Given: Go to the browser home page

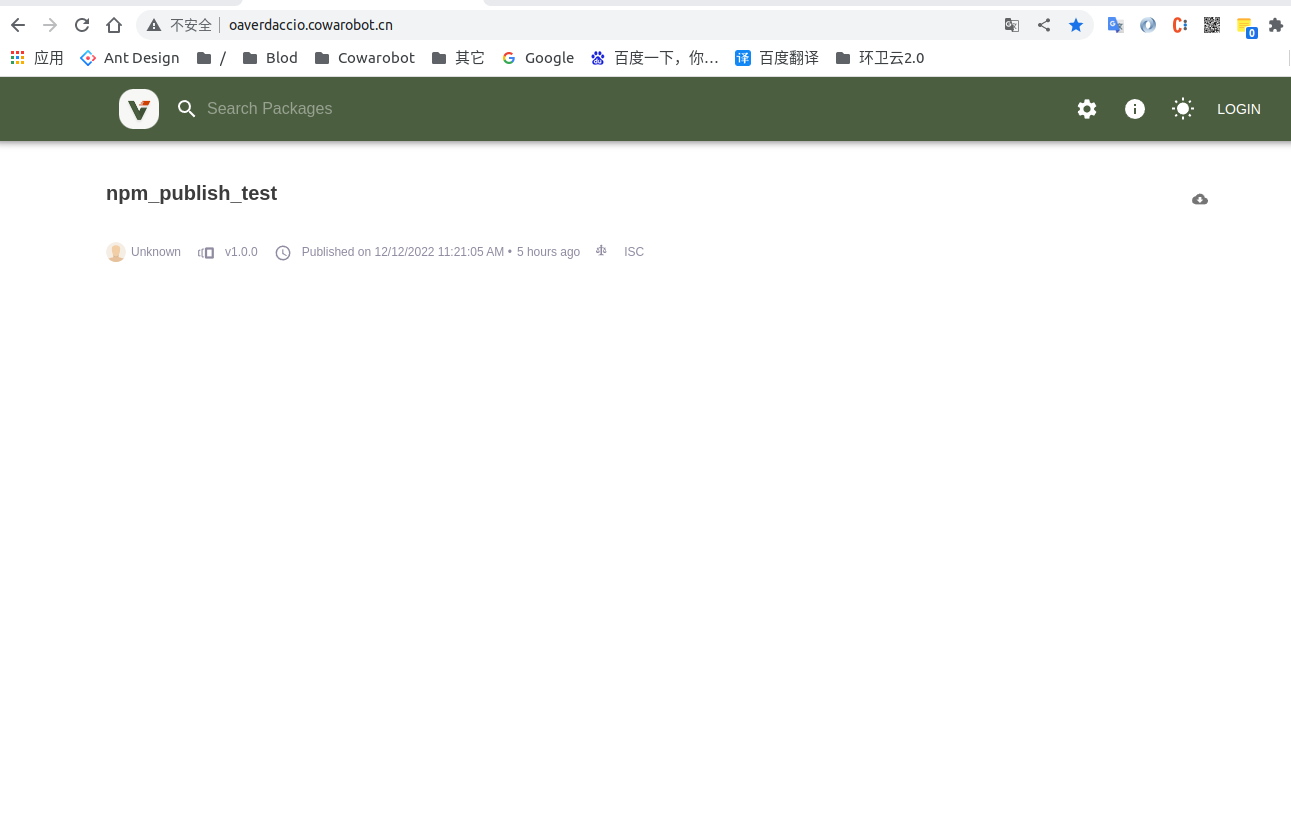Looking at the screenshot, I should click(x=114, y=25).
